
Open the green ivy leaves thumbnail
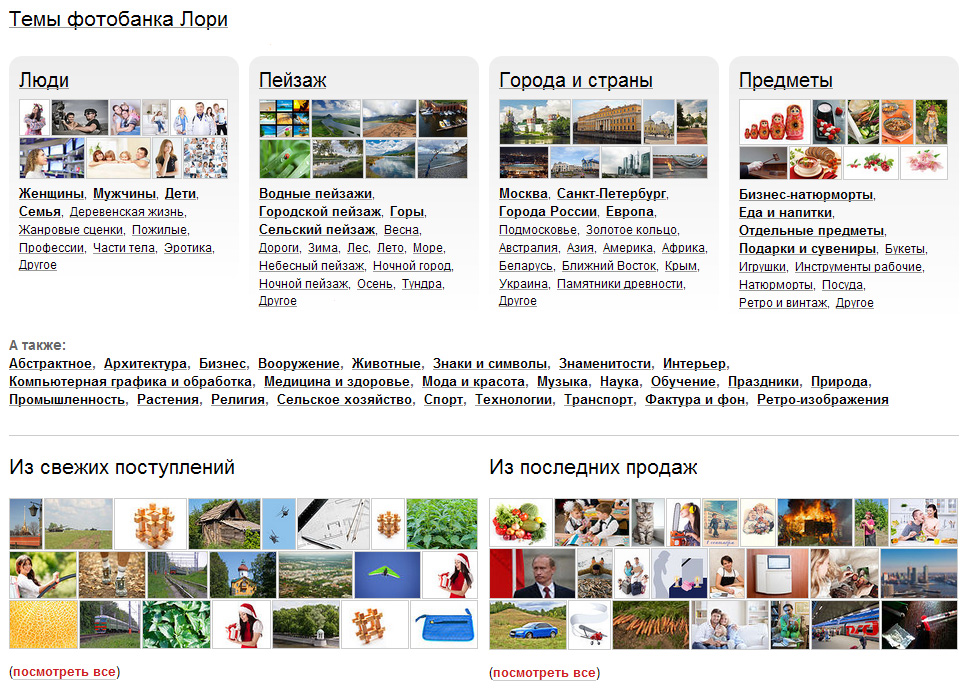coord(176,624)
